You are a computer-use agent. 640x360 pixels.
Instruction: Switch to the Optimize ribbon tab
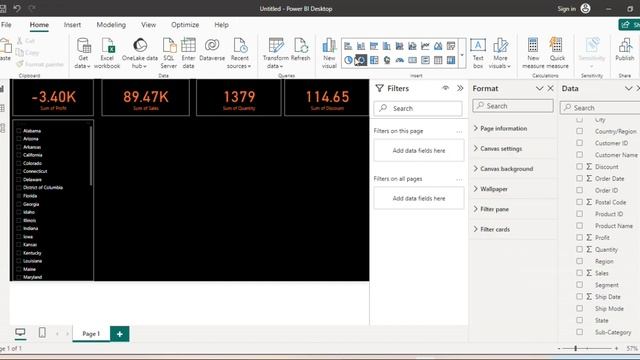click(185, 25)
